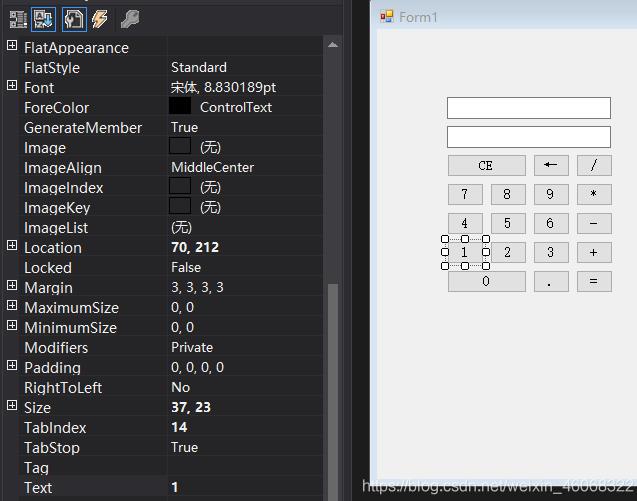
Task: Click the FlatStyle value Standard
Action: pos(199,67)
